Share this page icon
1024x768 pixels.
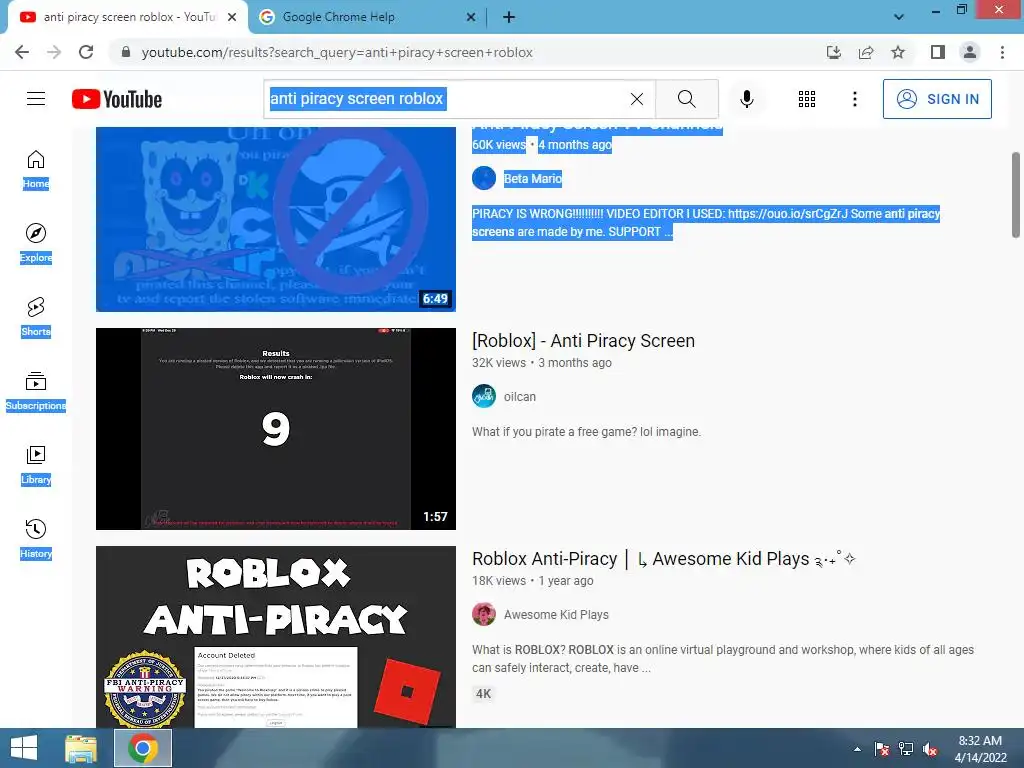[866, 52]
